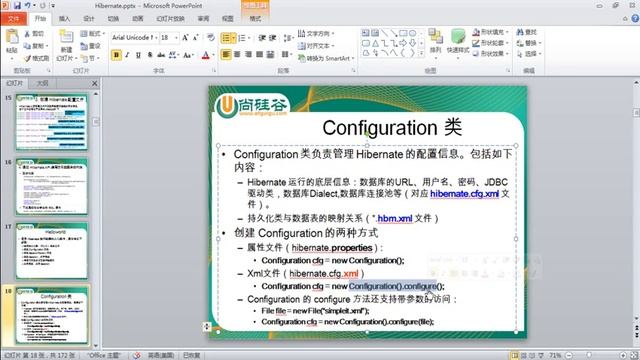Click the Redo icon in quick access toolbar
The image size is (640, 360).
point(42,5)
